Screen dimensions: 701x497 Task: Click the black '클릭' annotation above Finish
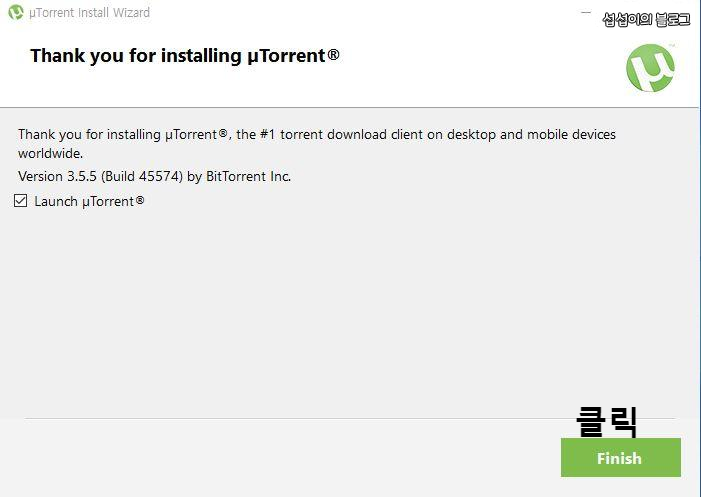tap(607, 421)
